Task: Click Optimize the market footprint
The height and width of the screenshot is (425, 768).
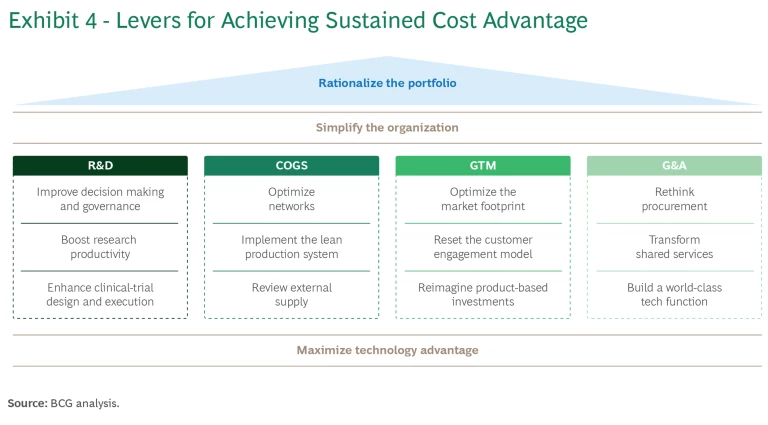Action: tap(483, 199)
